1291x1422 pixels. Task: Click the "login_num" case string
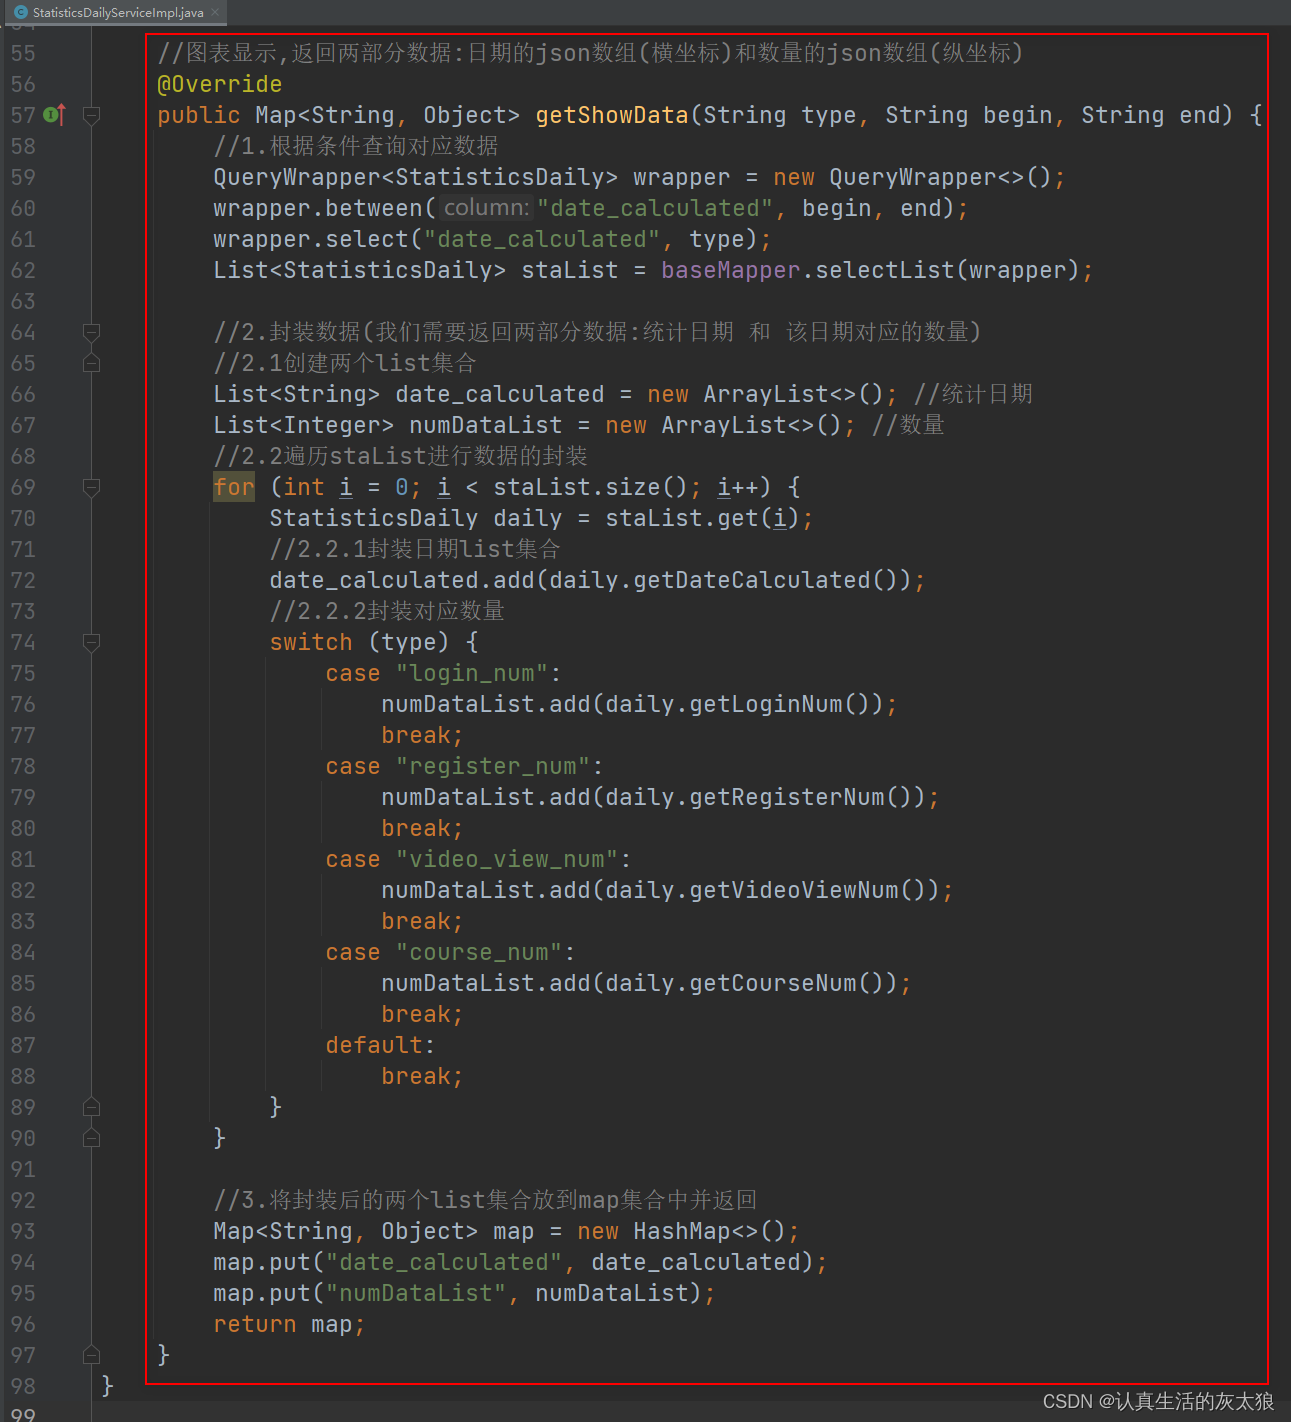[472, 673]
